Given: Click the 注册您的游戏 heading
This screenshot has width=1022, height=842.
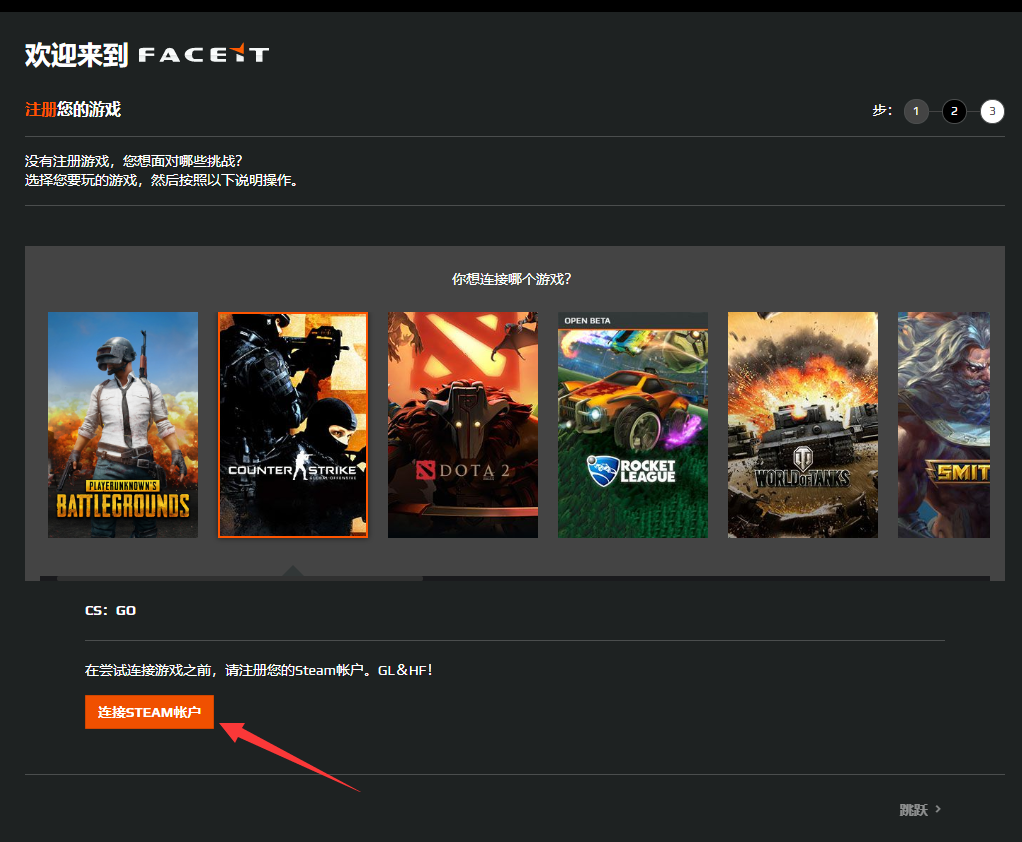Looking at the screenshot, I should coord(73,110).
